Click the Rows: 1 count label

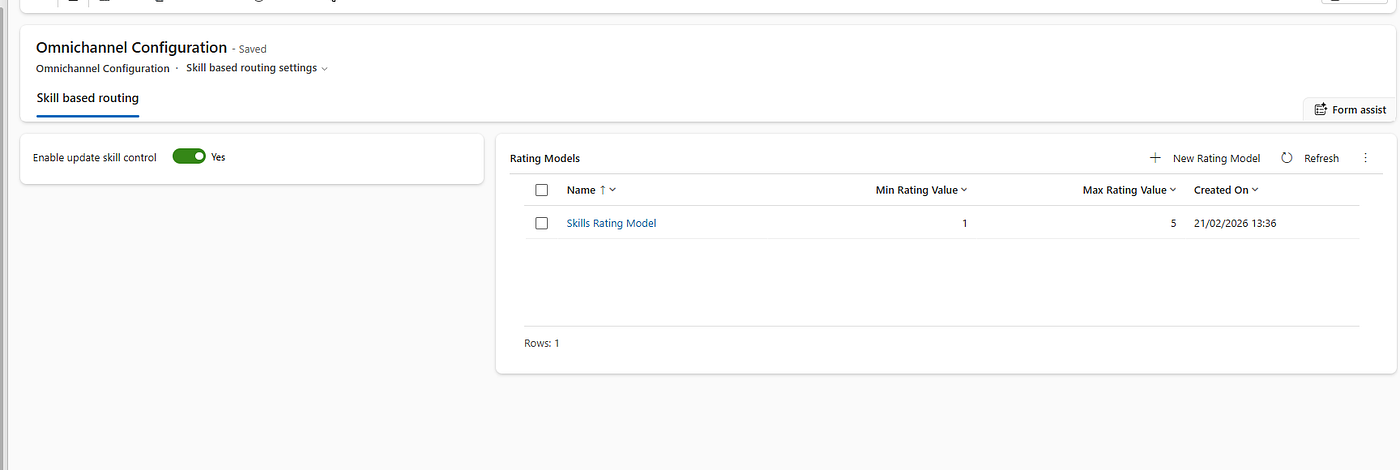click(542, 343)
